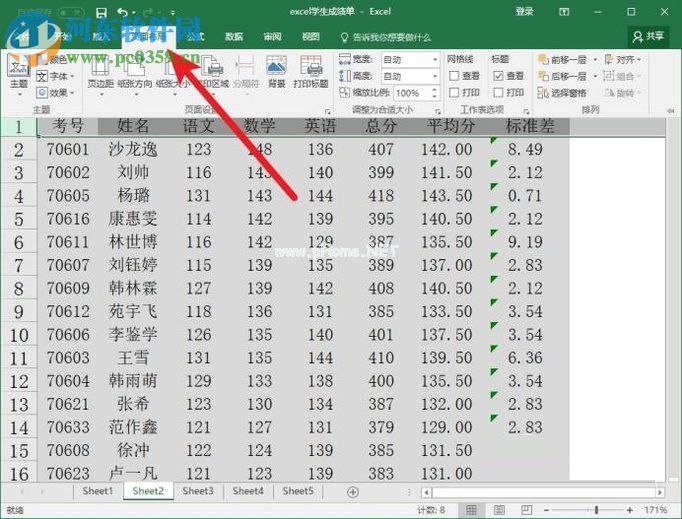The image size is (682, 519).
Task: Customize the Quick Access Toolbar dropdown
Action: click(x=173, y=13)
